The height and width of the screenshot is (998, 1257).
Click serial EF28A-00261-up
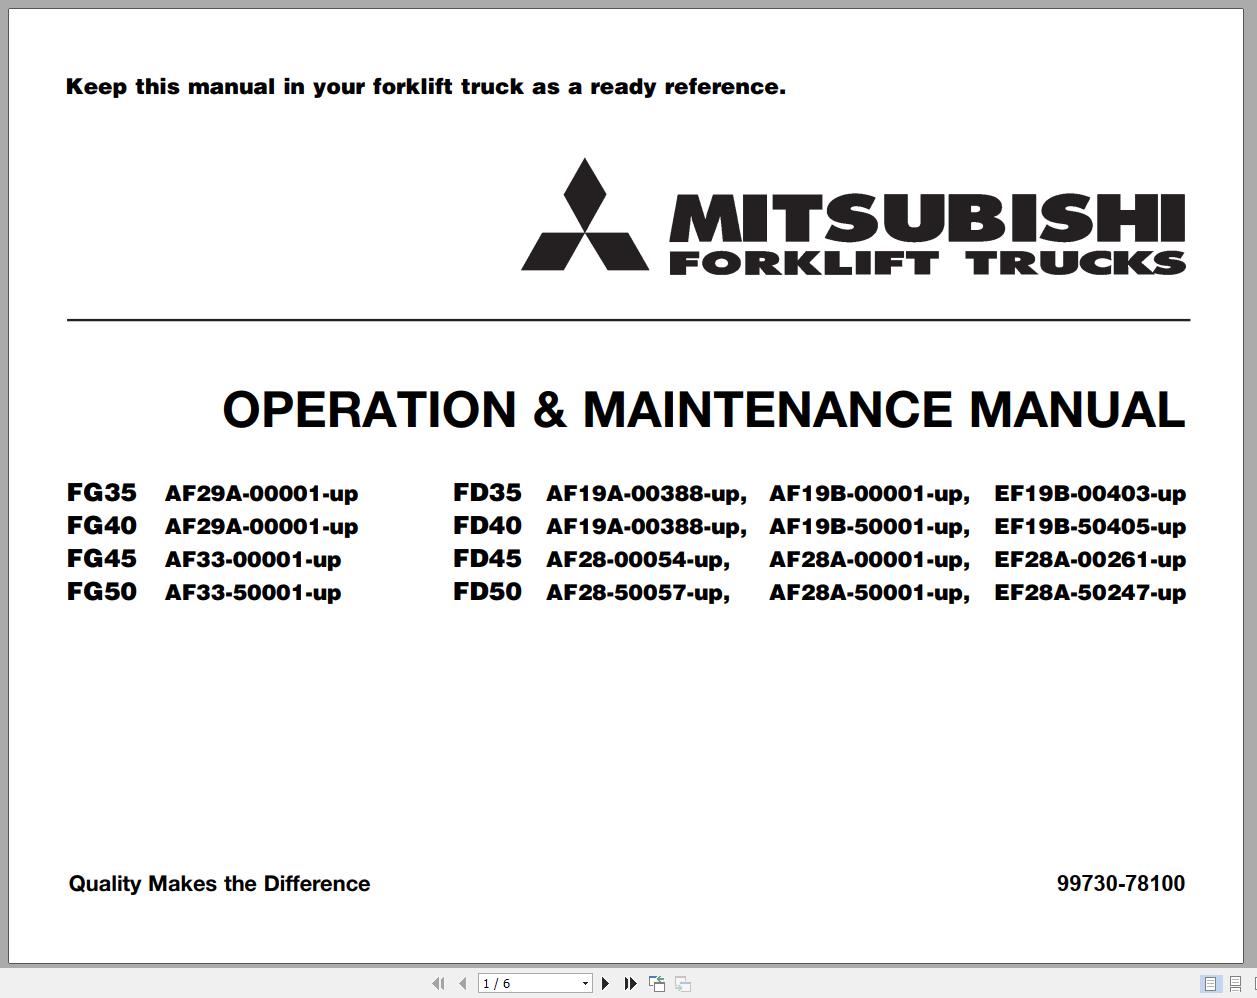point(1090,560)
